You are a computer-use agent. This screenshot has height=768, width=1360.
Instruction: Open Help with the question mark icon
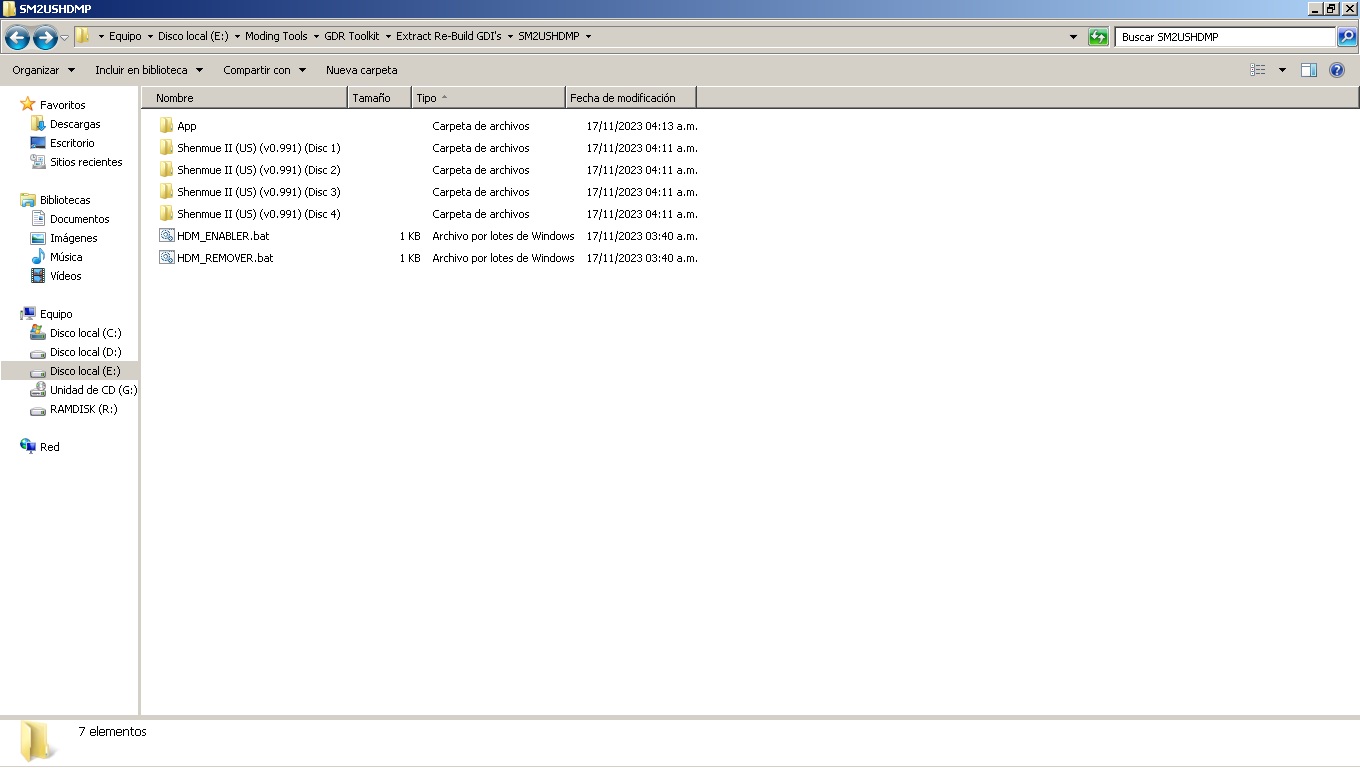pos(1337,70)
